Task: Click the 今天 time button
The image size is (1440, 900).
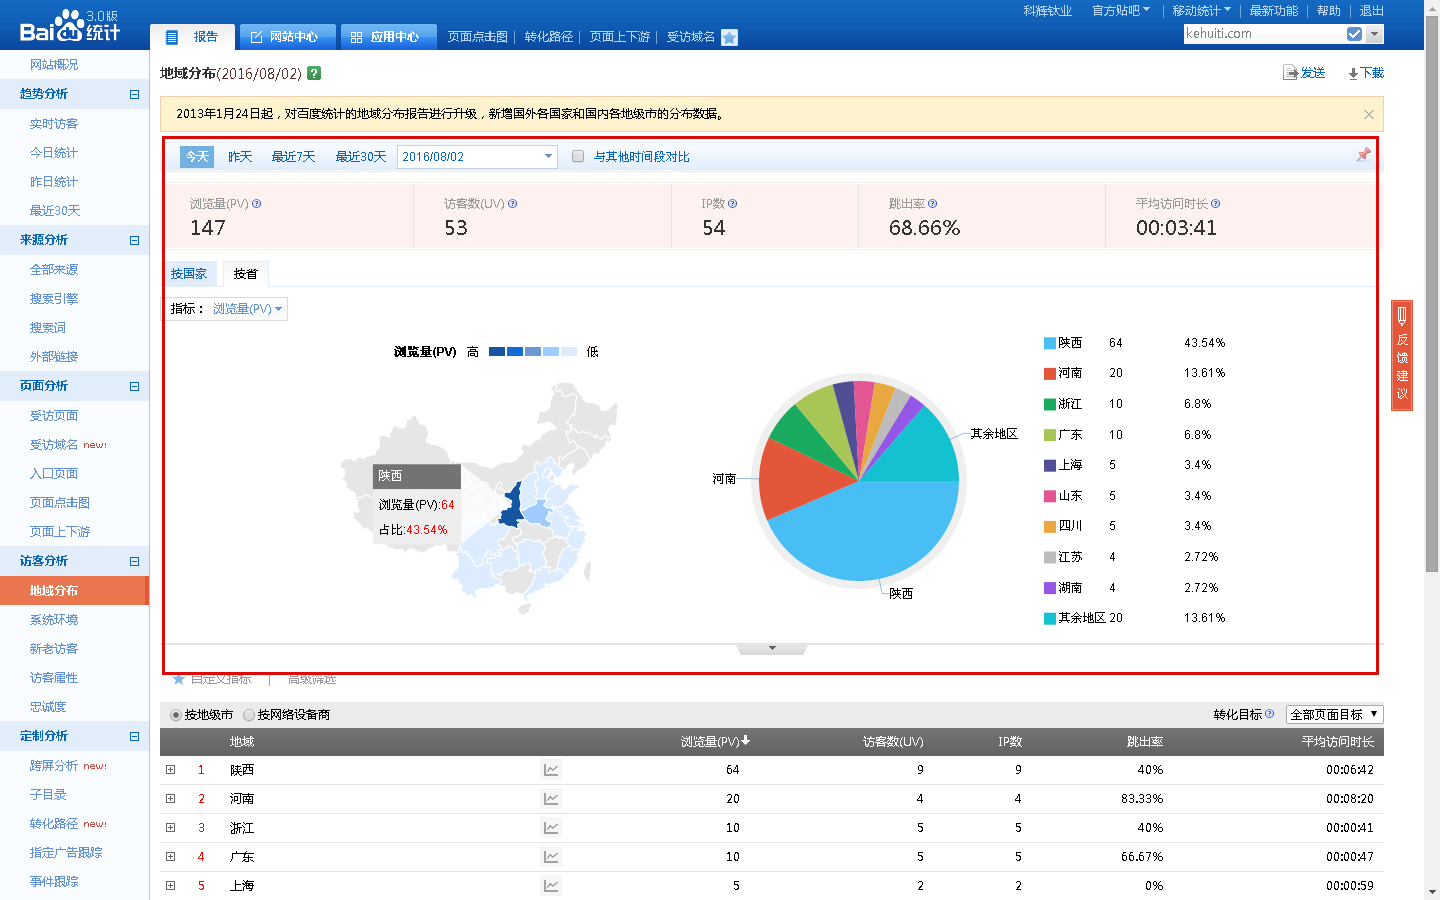Action: (x=197, y=157)
